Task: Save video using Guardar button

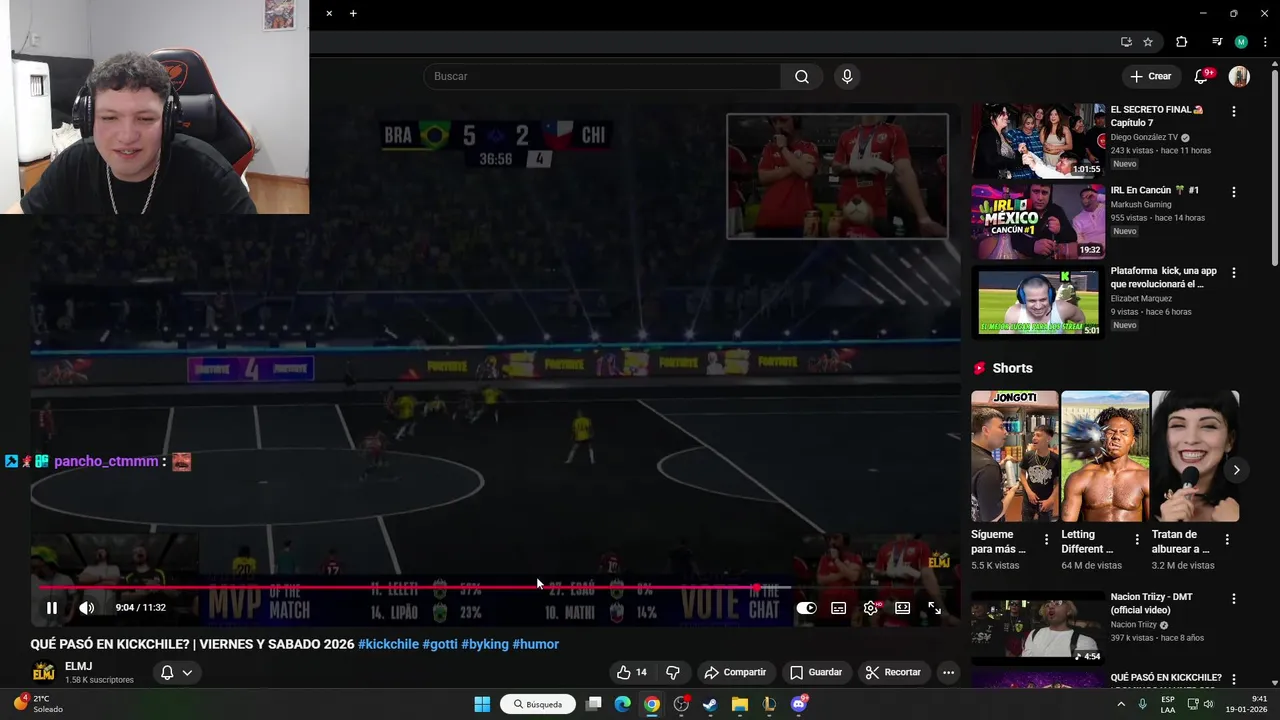Action: click(816, 672)
